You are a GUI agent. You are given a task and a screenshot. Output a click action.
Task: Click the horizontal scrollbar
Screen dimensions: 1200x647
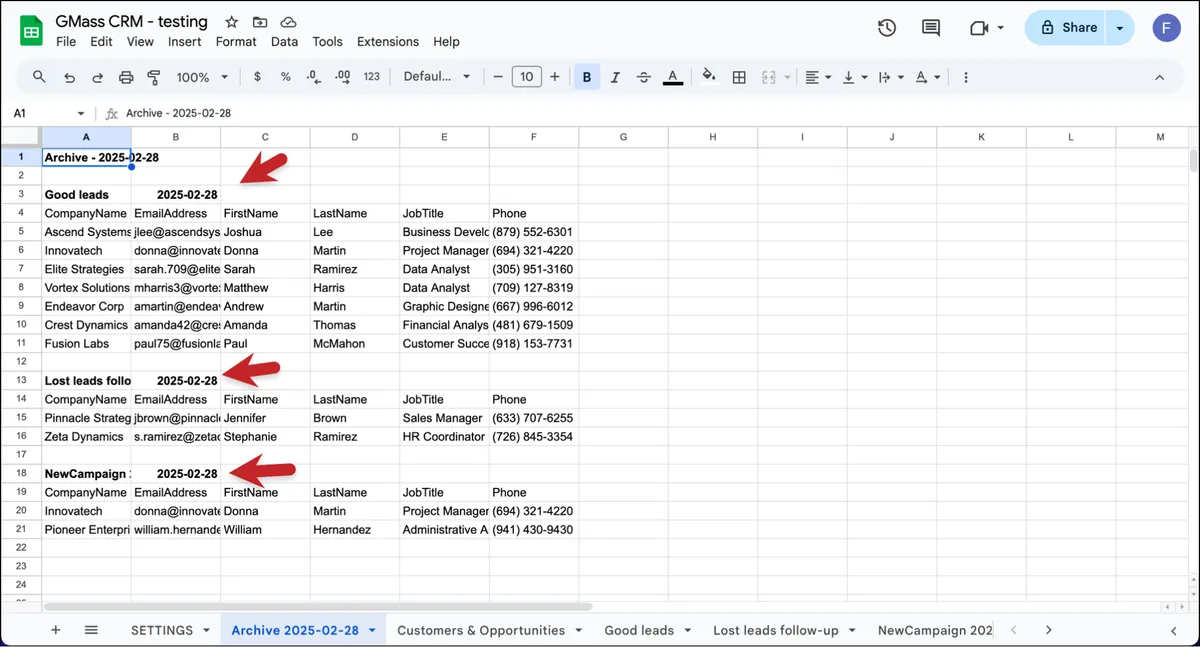(x=318, y=606)
